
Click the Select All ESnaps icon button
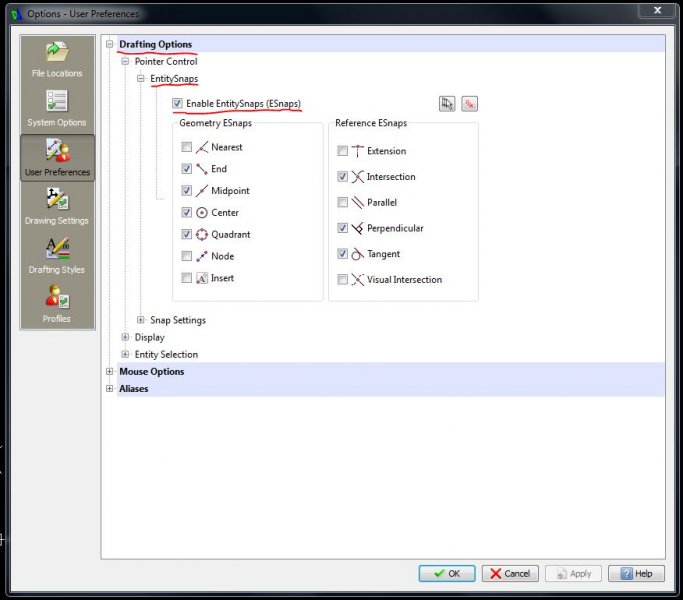(447, 104)
